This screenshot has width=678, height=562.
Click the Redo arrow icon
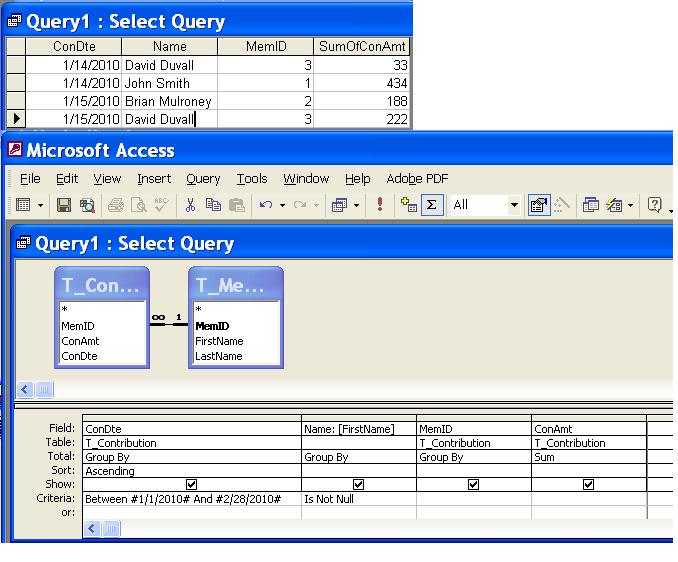[300, 205]
